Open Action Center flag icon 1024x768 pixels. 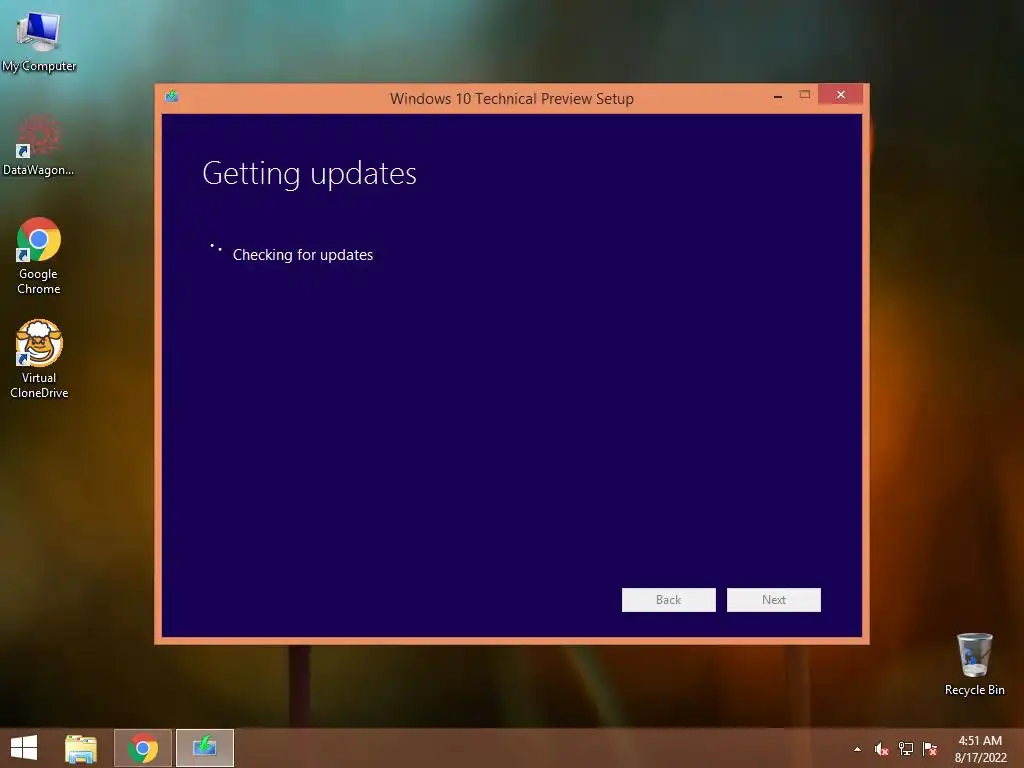[930, 749]
